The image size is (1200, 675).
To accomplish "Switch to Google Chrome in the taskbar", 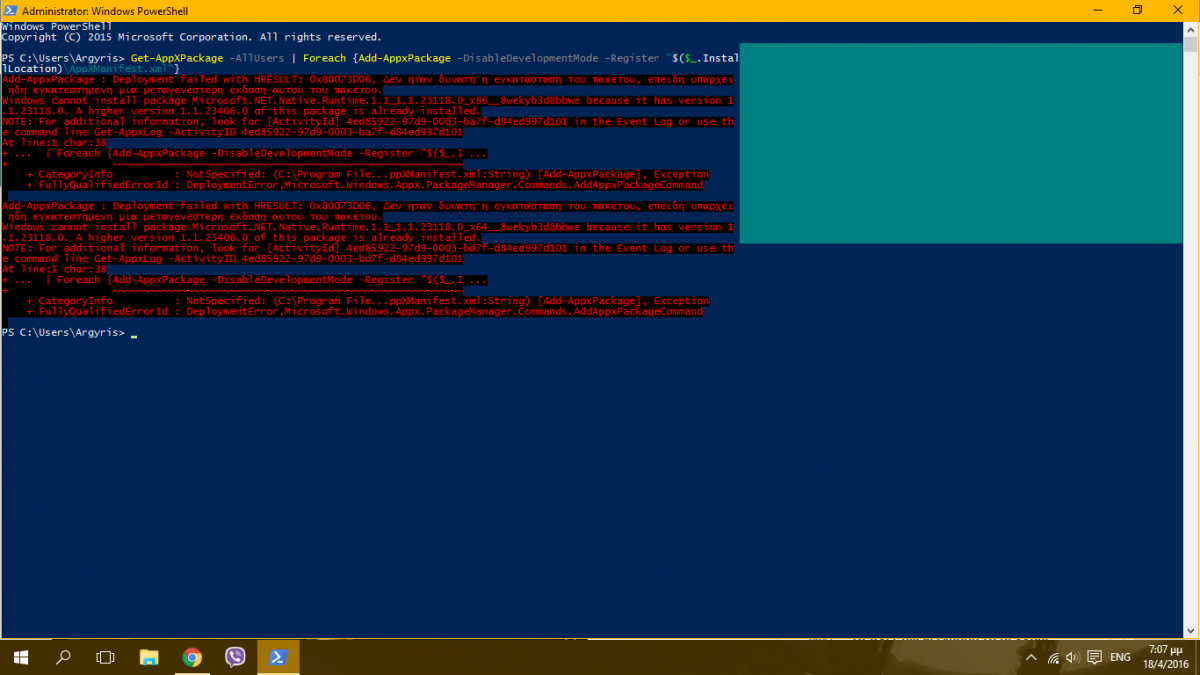I will (x=192, y=657).
